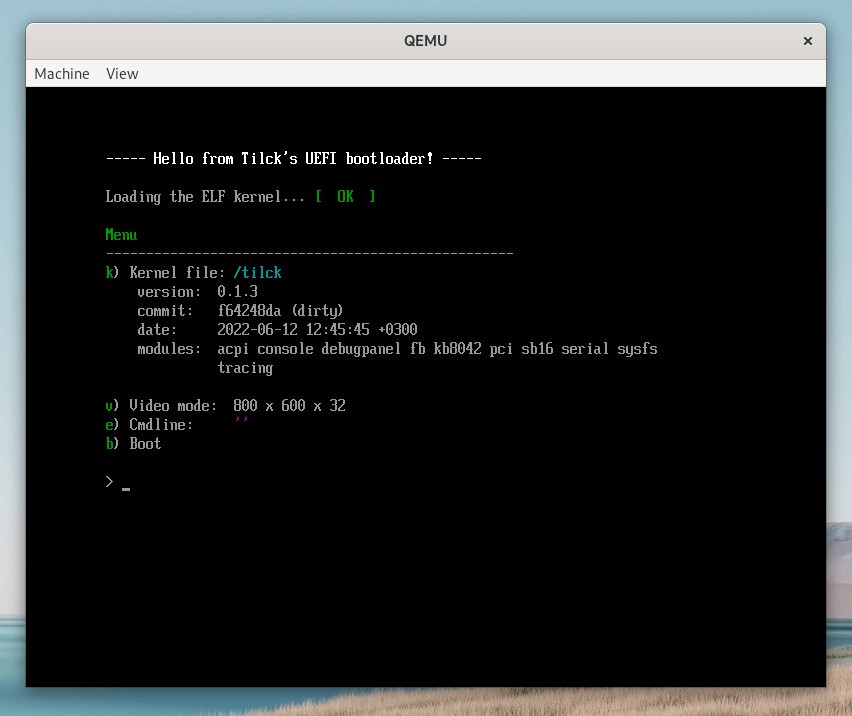Open the View menu
Viewport: 852px width, 716px height.
tap(122, 73)
